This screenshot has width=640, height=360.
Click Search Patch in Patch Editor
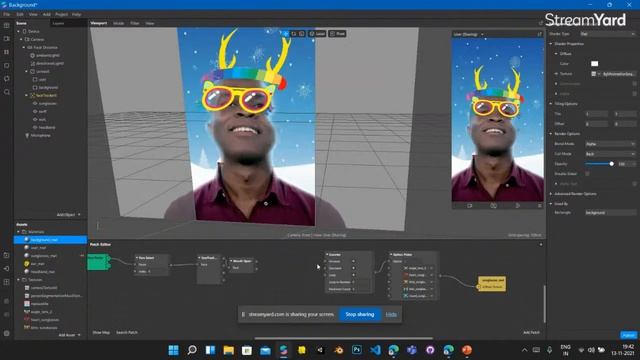[x=127, y=333]
